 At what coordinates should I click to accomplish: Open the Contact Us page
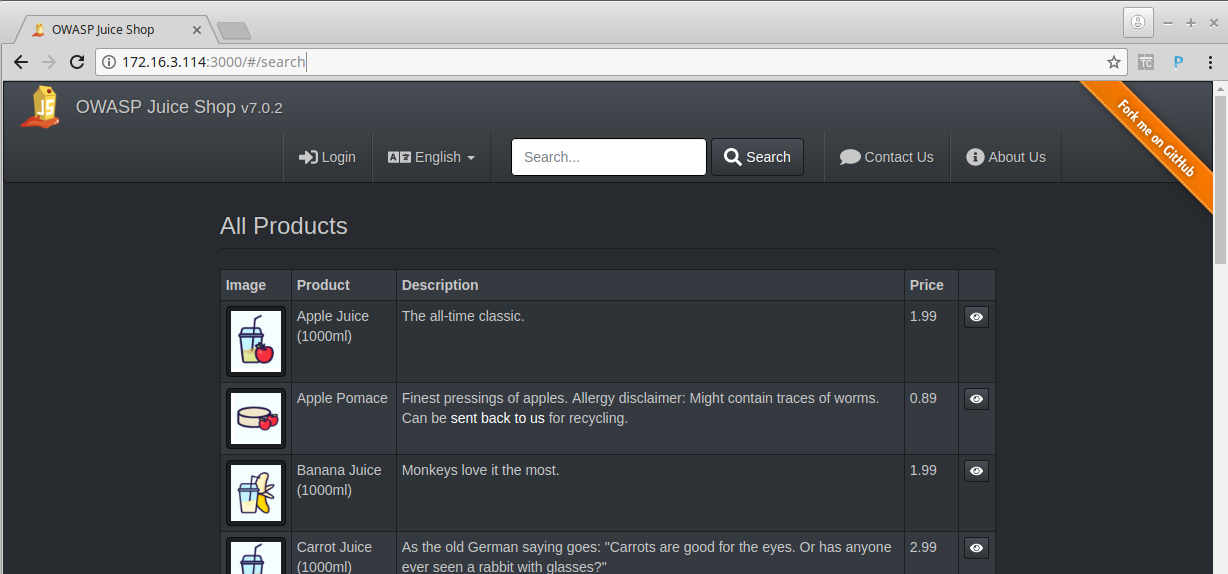tap(887, 157)
